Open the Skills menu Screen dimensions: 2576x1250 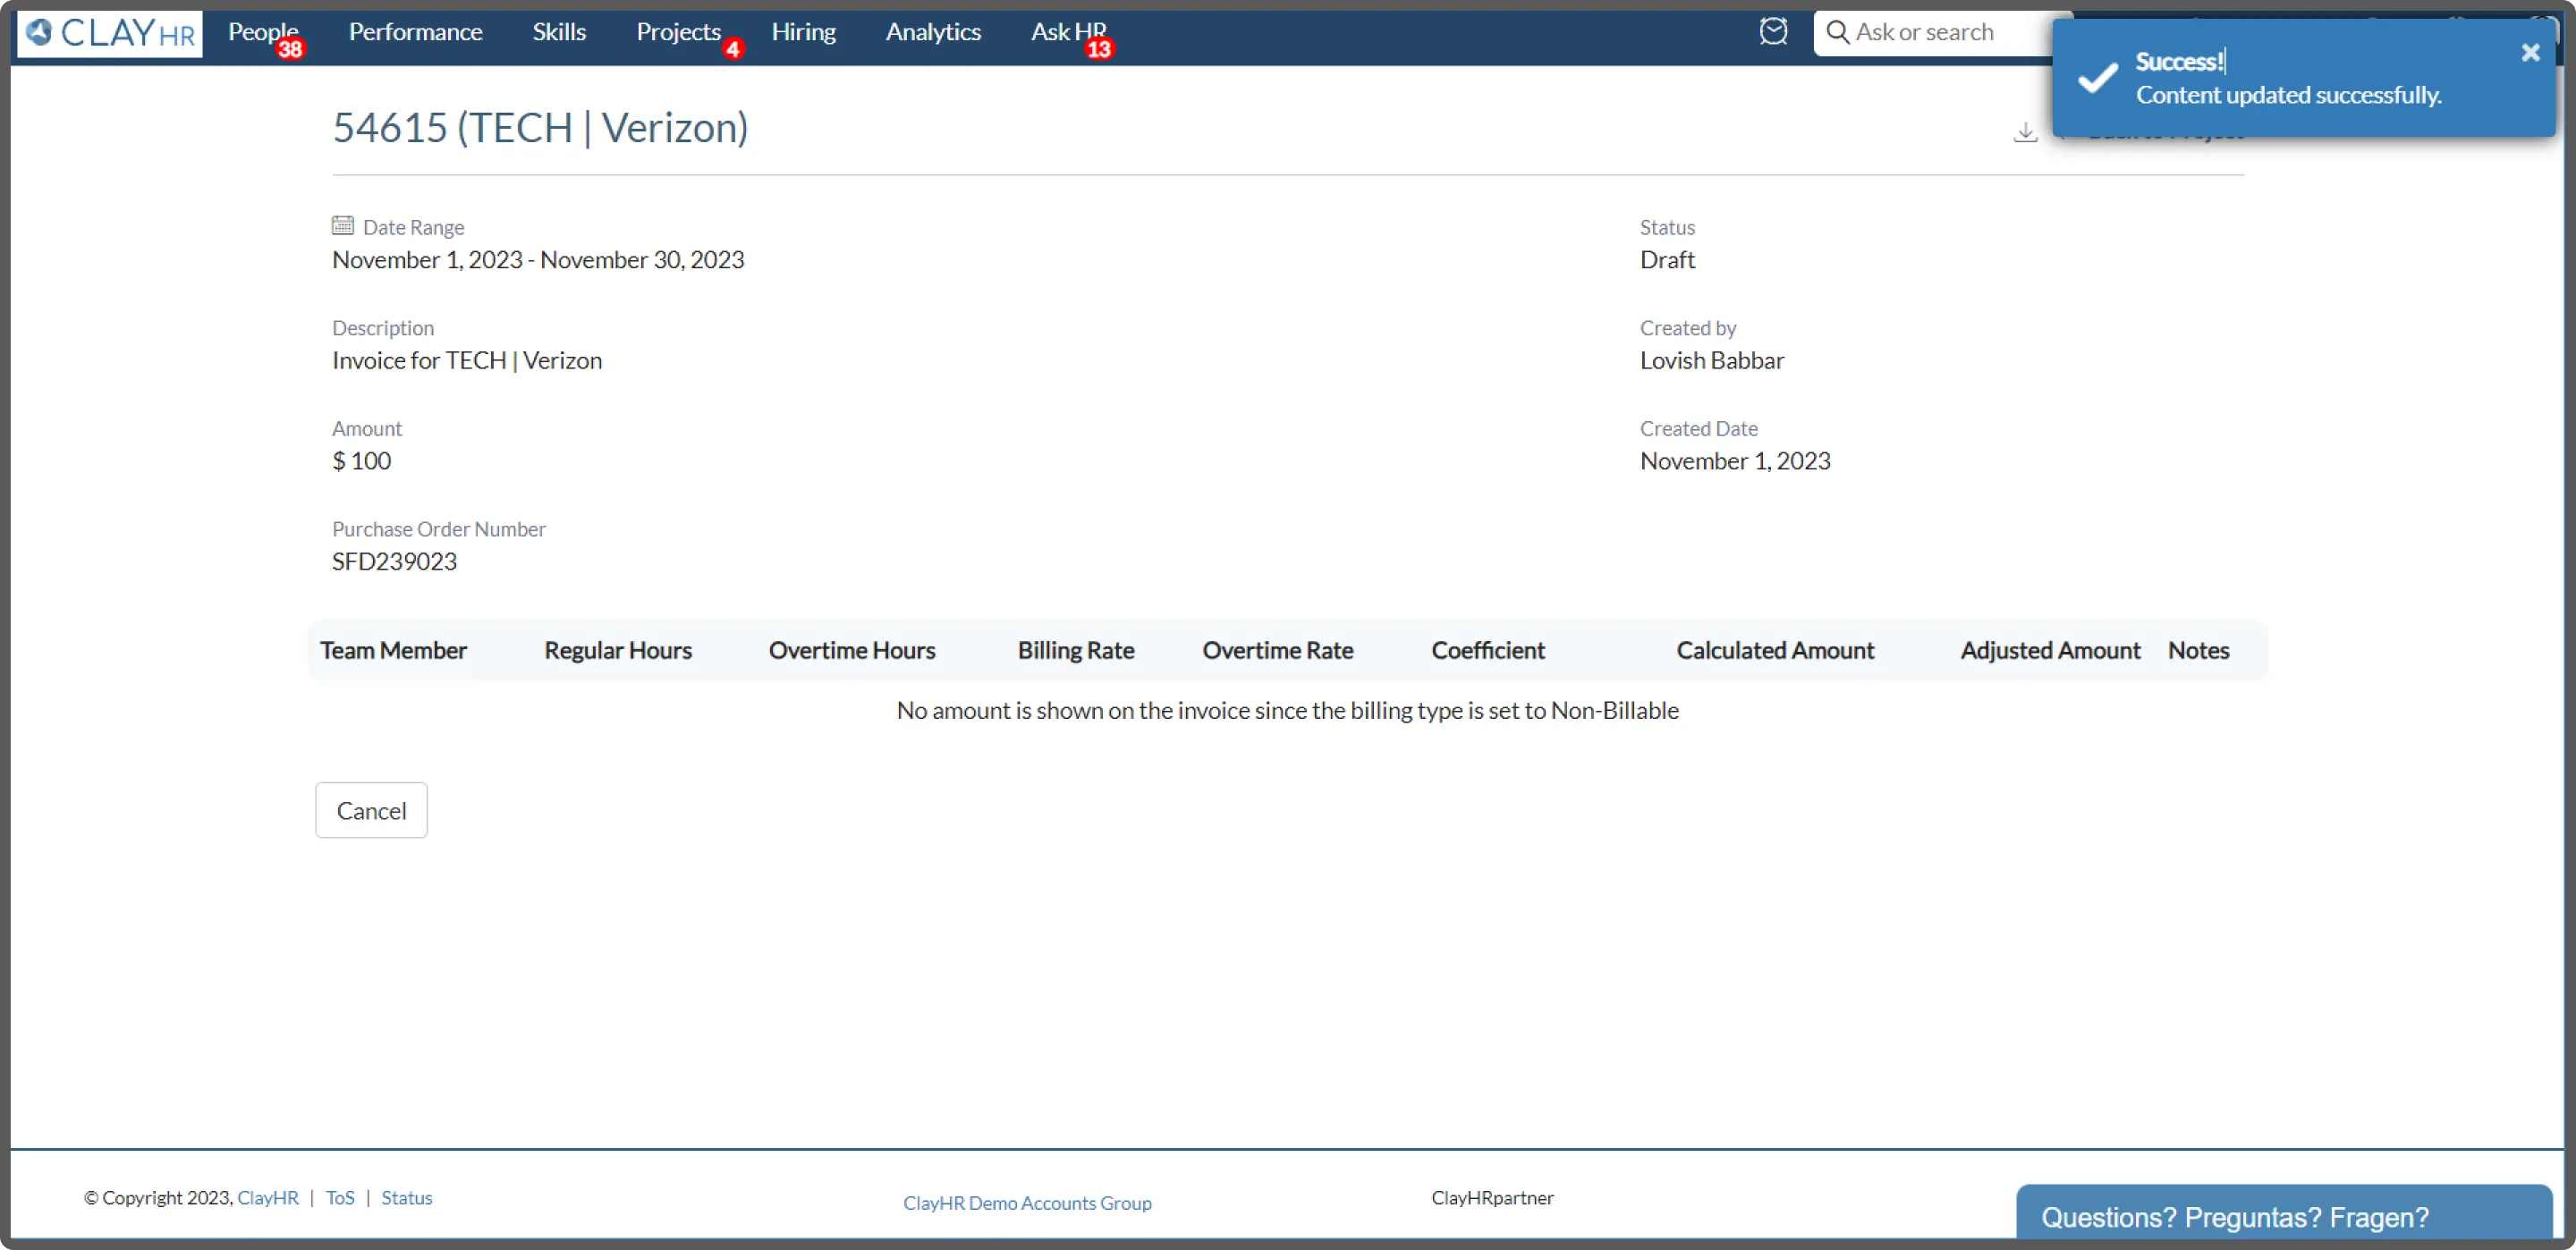tap(559, 32)
